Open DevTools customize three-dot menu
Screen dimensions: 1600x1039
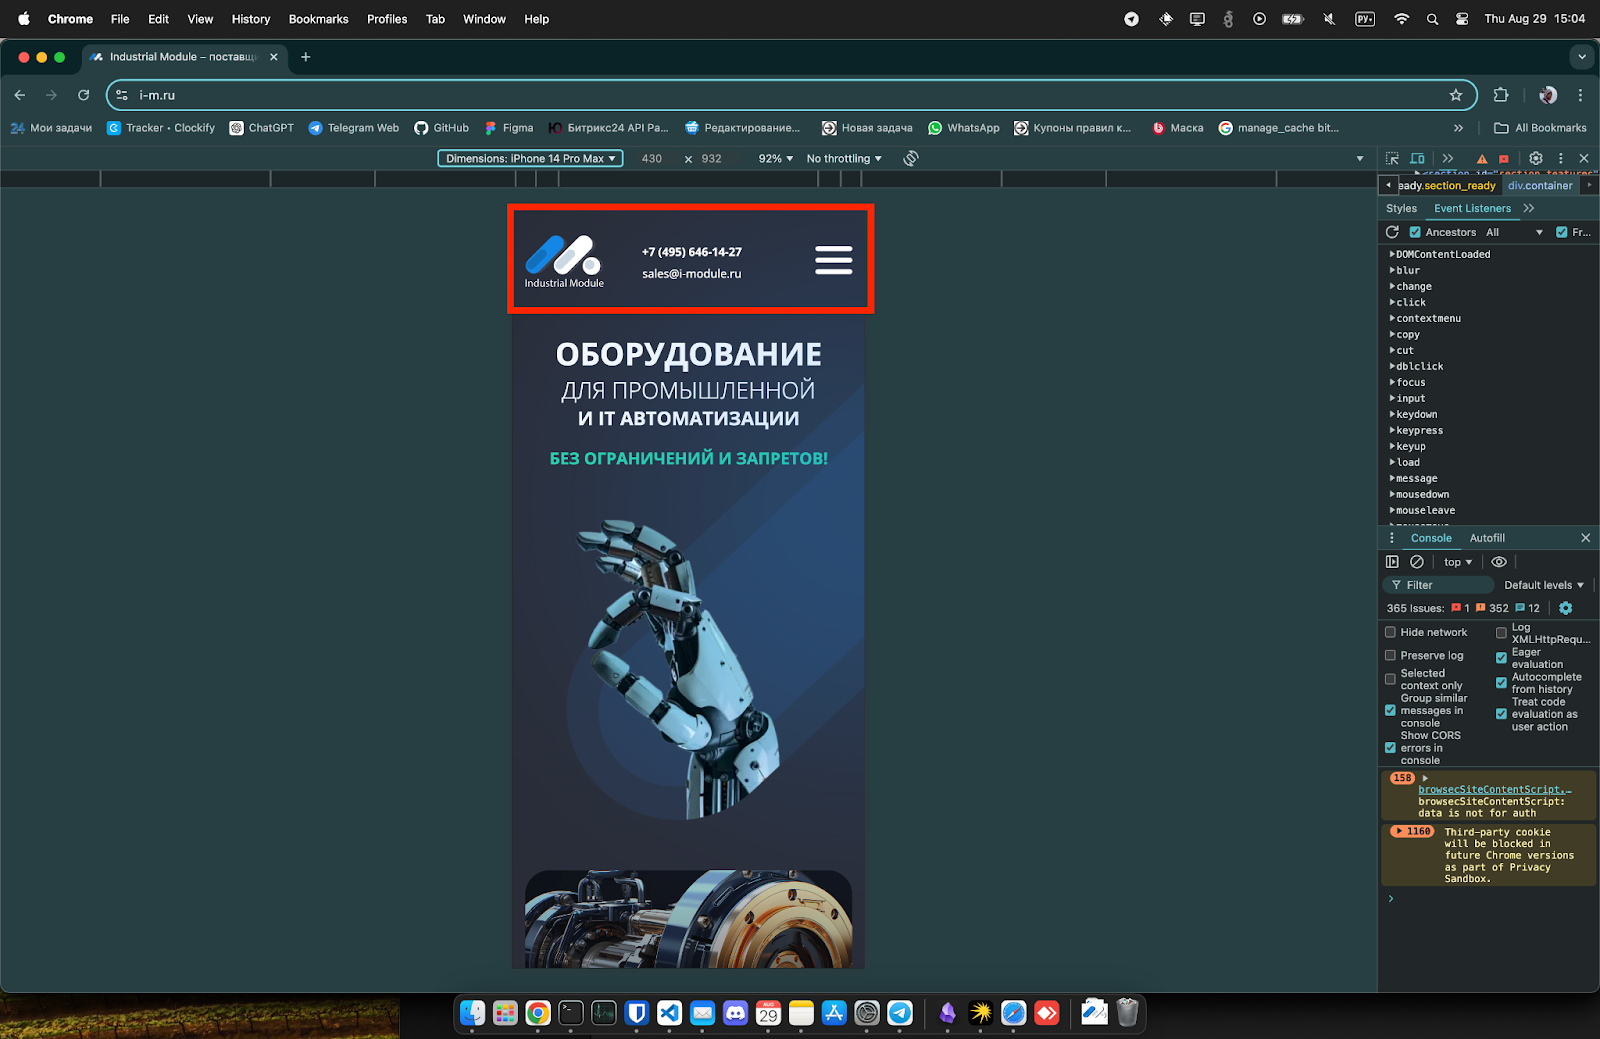[1560, 158]
